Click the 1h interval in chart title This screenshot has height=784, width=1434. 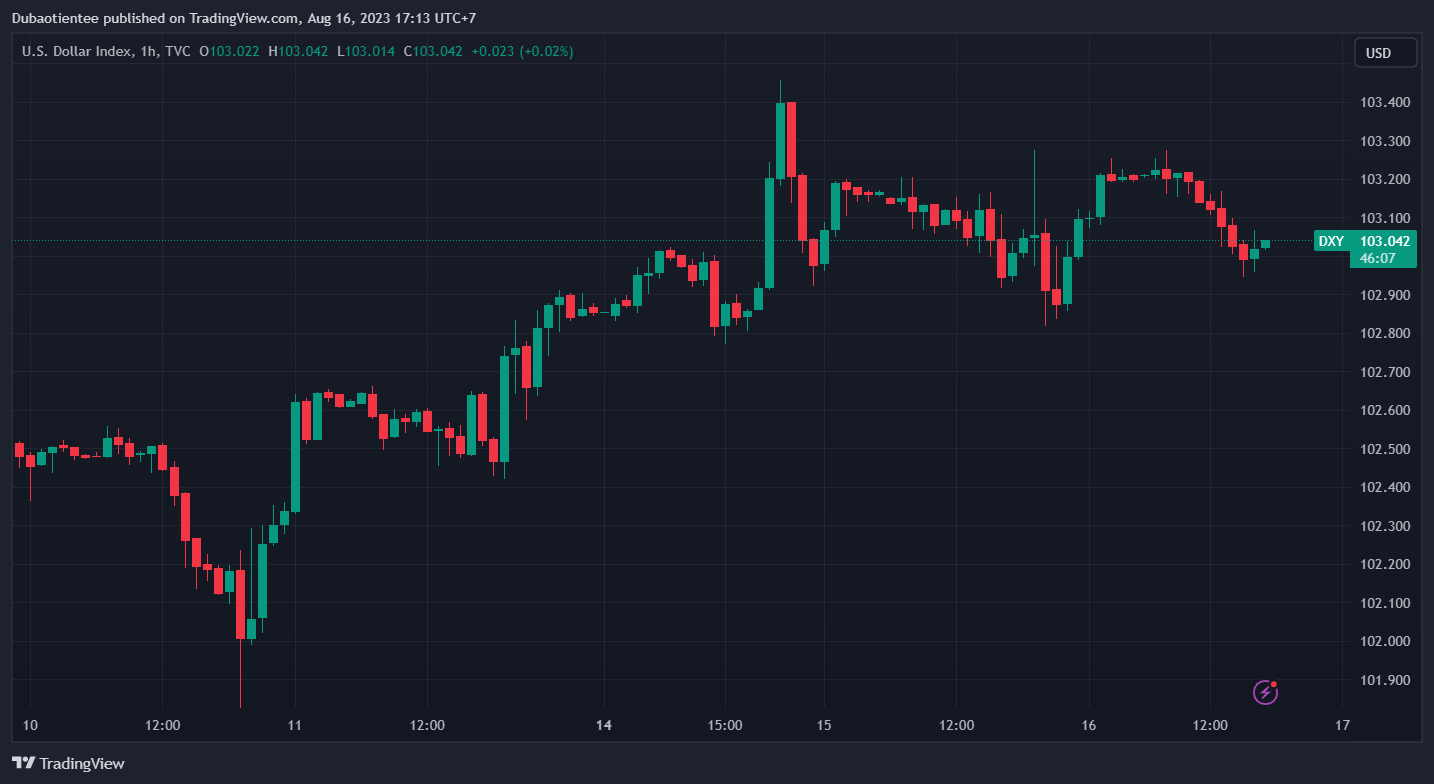[147, 51]
